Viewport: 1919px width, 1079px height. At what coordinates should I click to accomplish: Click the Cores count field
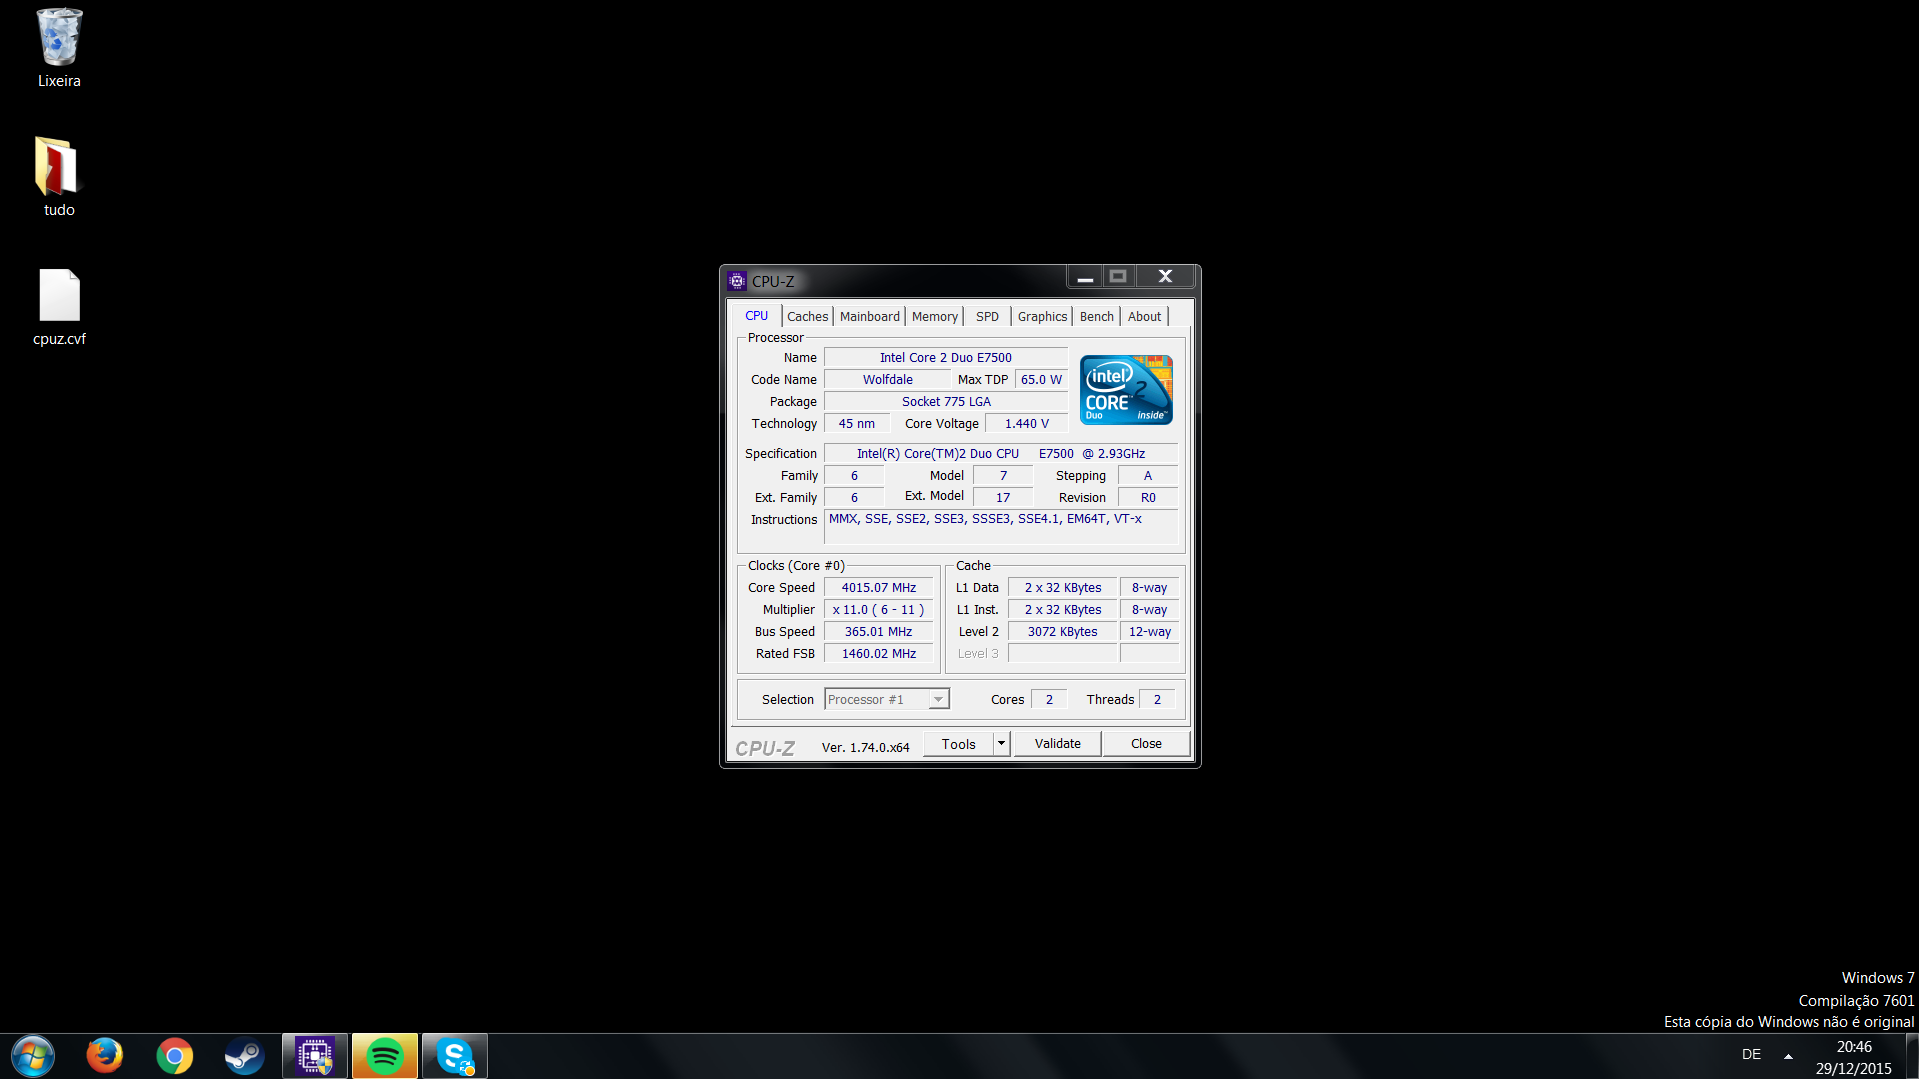pyautogui.click(x=1049, y=700)
